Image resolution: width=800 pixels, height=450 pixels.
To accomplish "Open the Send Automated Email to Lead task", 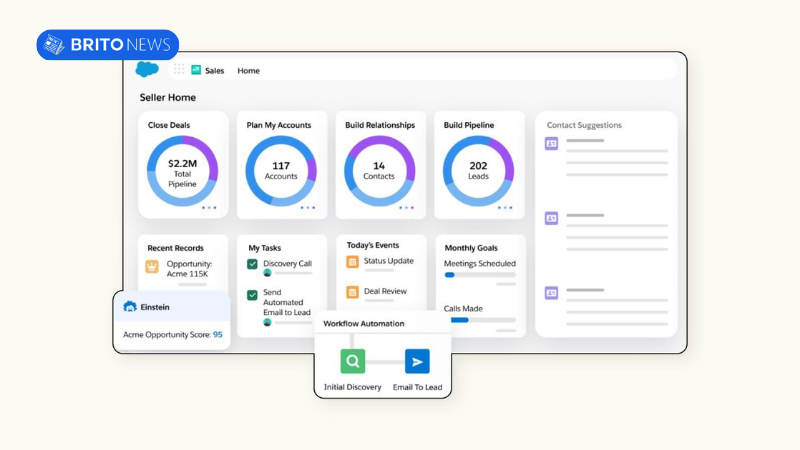I will pyautogui.click(x=287, y=302).
